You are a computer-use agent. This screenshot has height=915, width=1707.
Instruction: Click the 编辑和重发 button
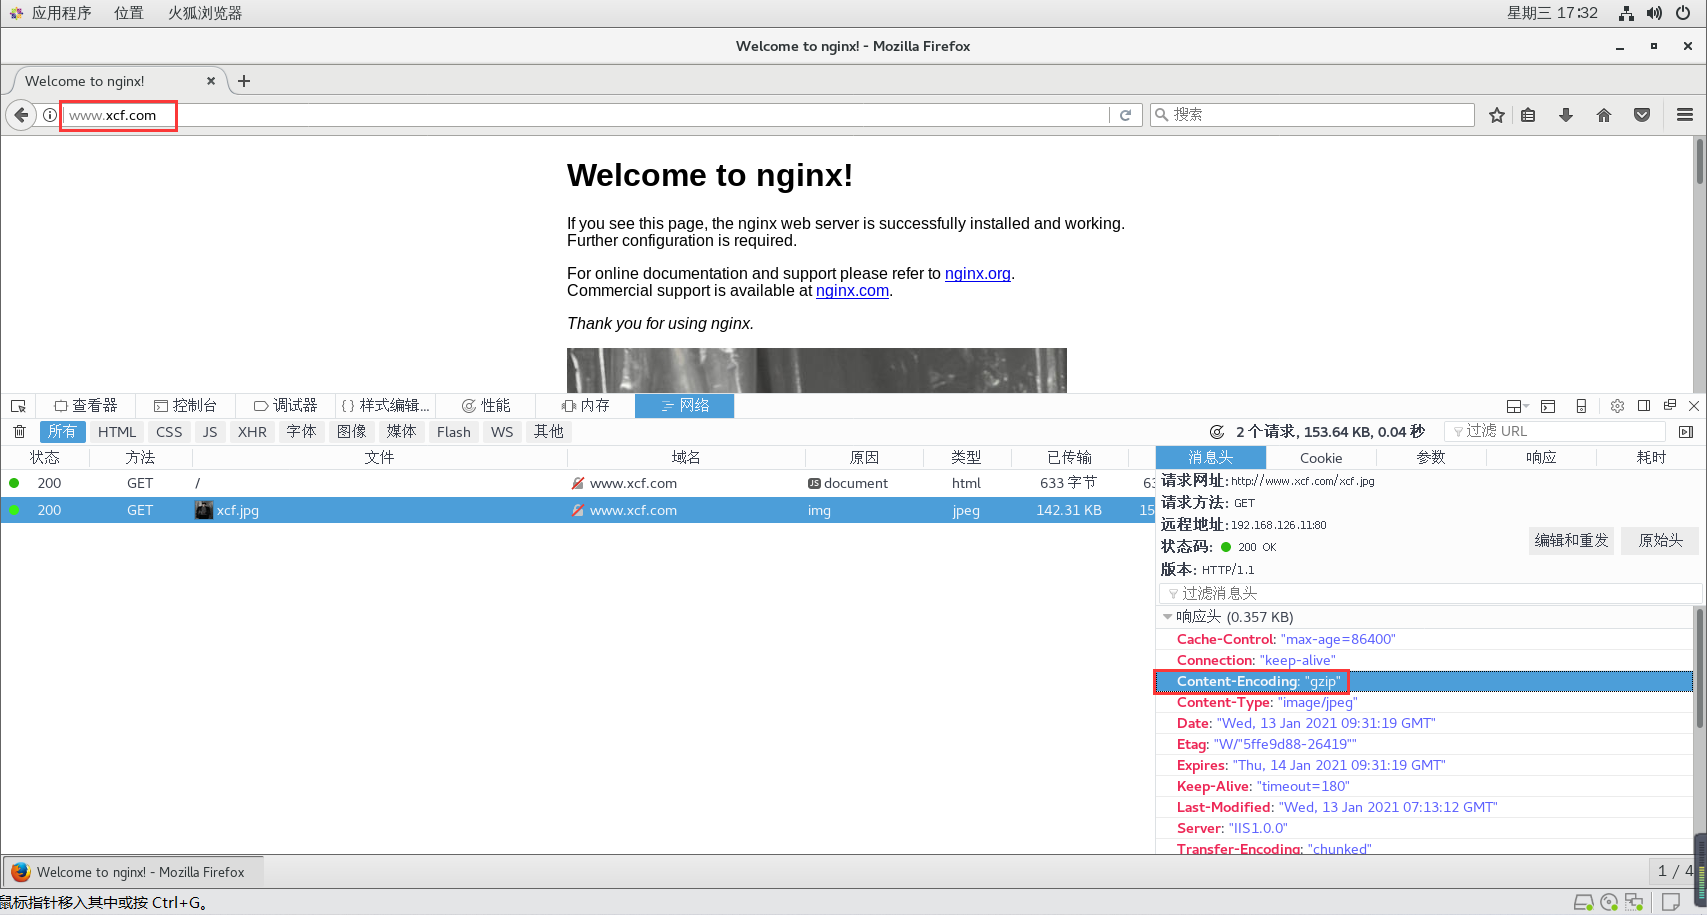1571,541
